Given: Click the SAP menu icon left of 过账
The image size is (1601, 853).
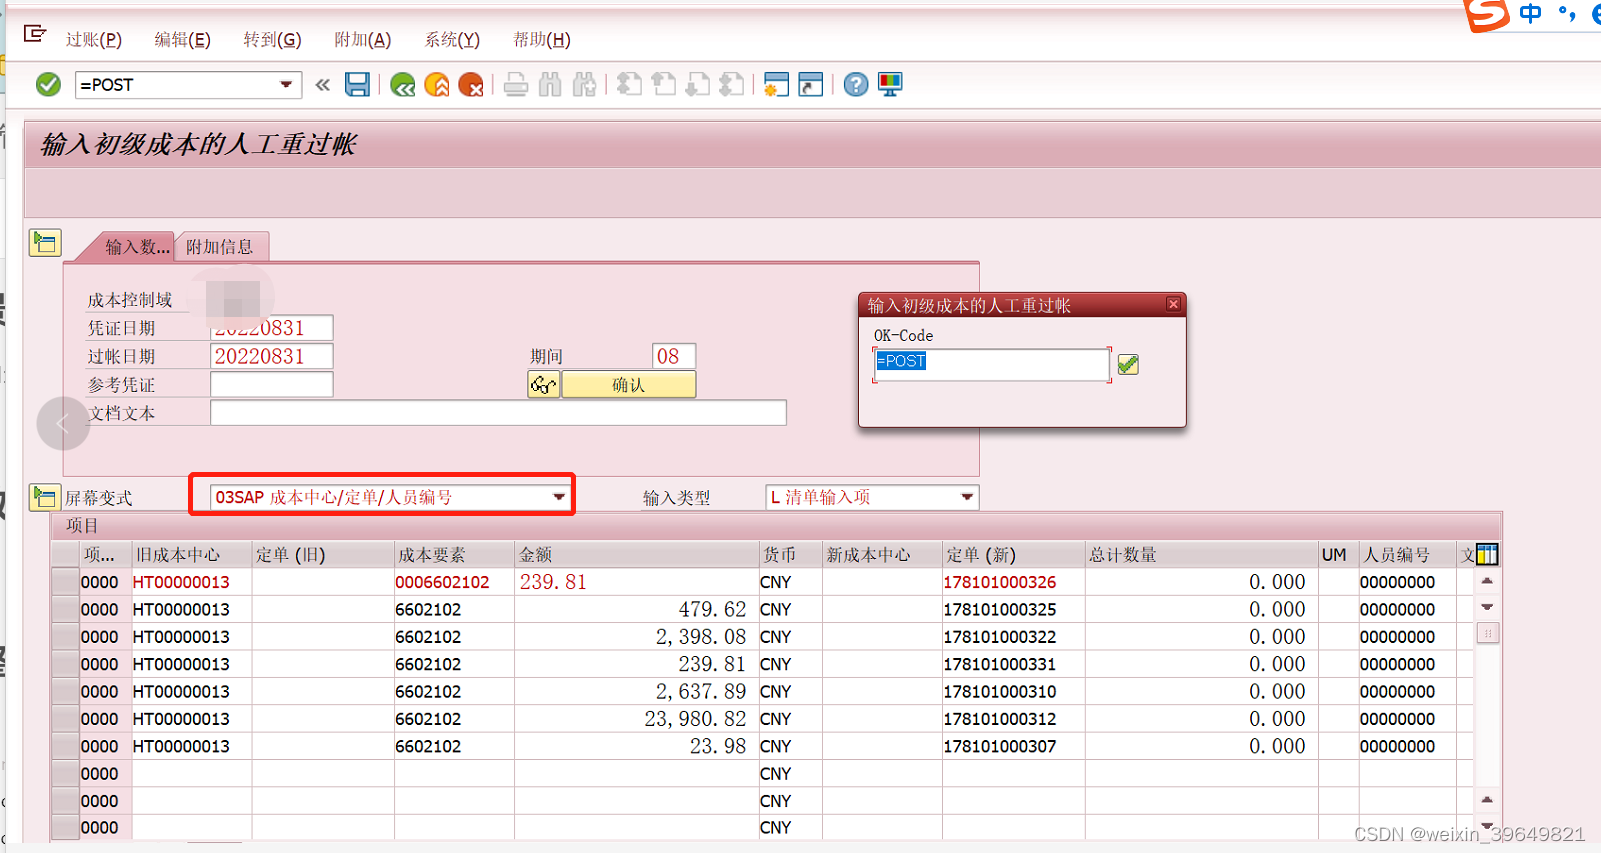Looking at the screenshot, I should coord(35,35).
